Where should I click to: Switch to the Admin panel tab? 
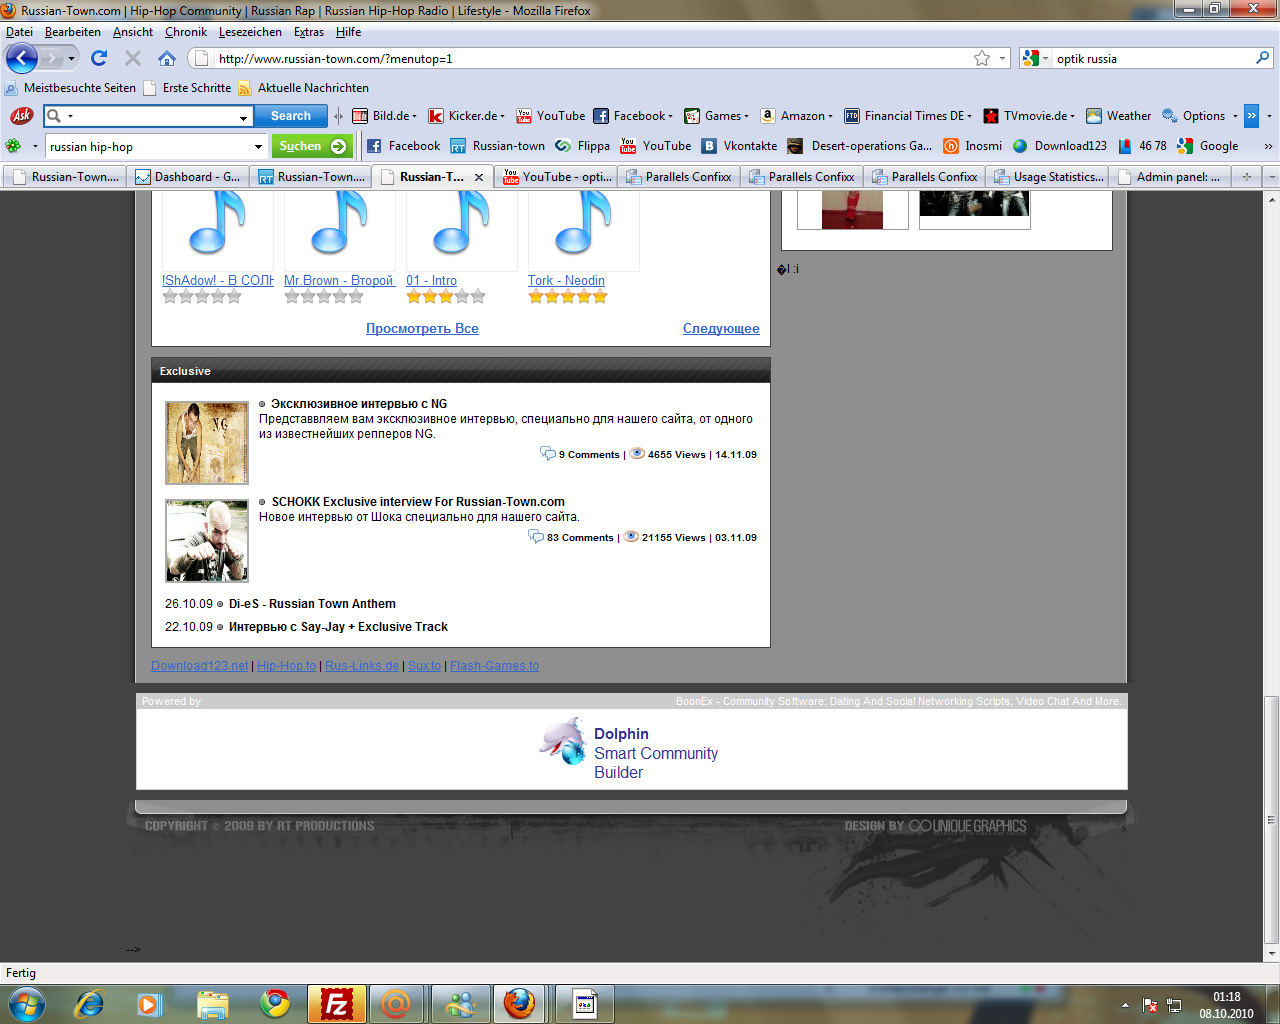tap(1169, 177)
